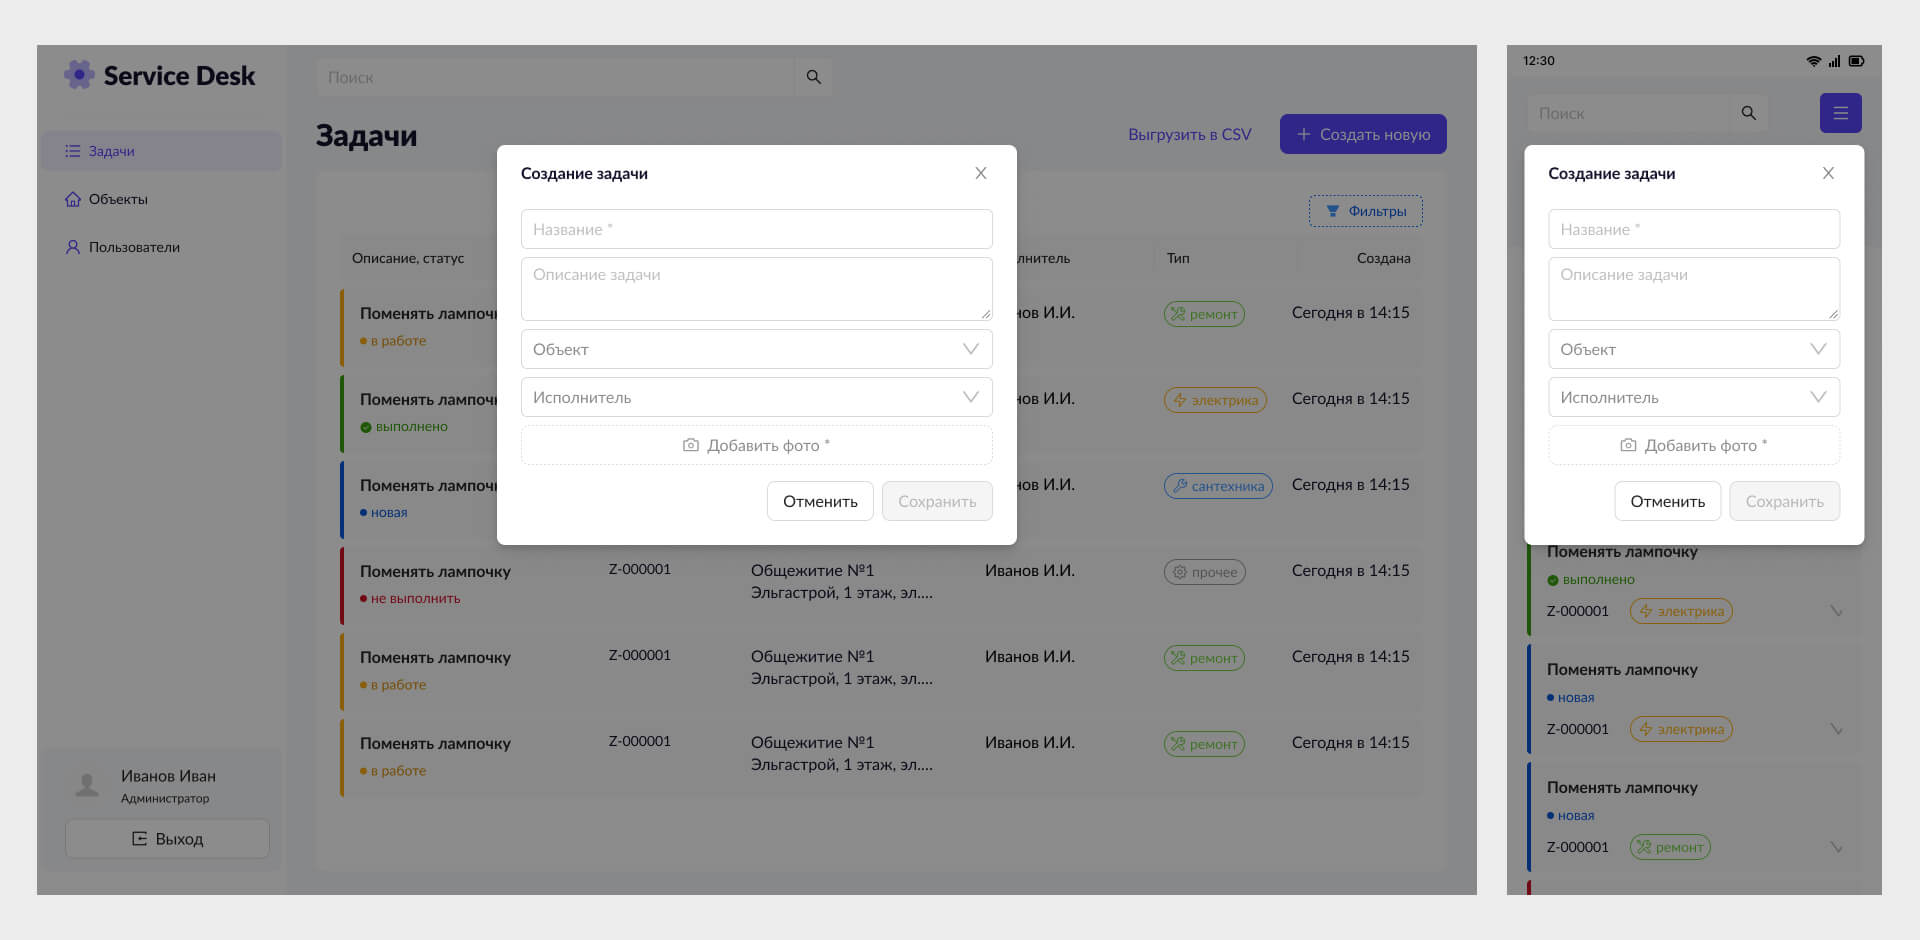Viewport: 1920px width, 940px height.
Task: Click the Service Desk flower logo
Action: click(x=79, y=75)
